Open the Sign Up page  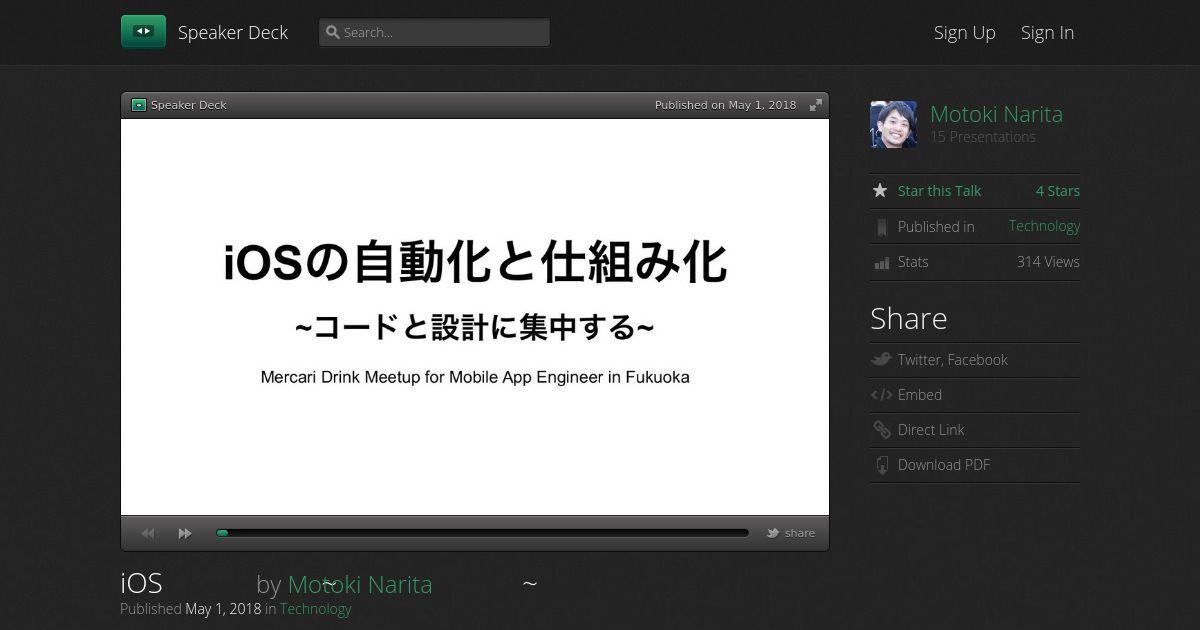click(x=964, y=32)
